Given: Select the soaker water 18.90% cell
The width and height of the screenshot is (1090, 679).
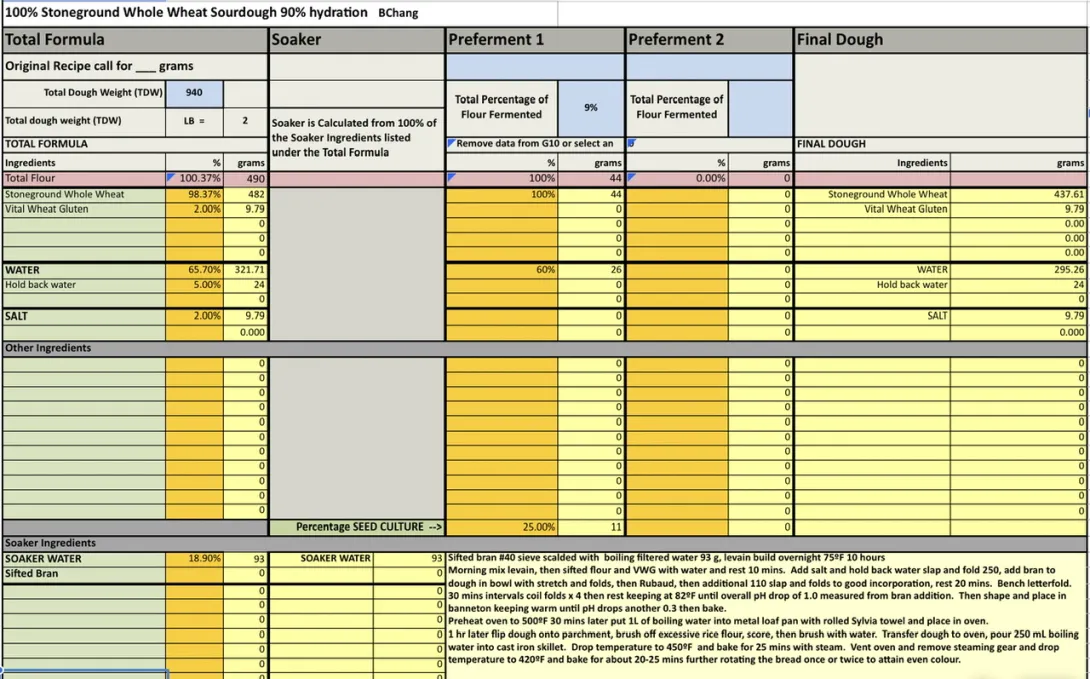Looking at the screenshot, I should pyautogui.click(x=195, y=559).
